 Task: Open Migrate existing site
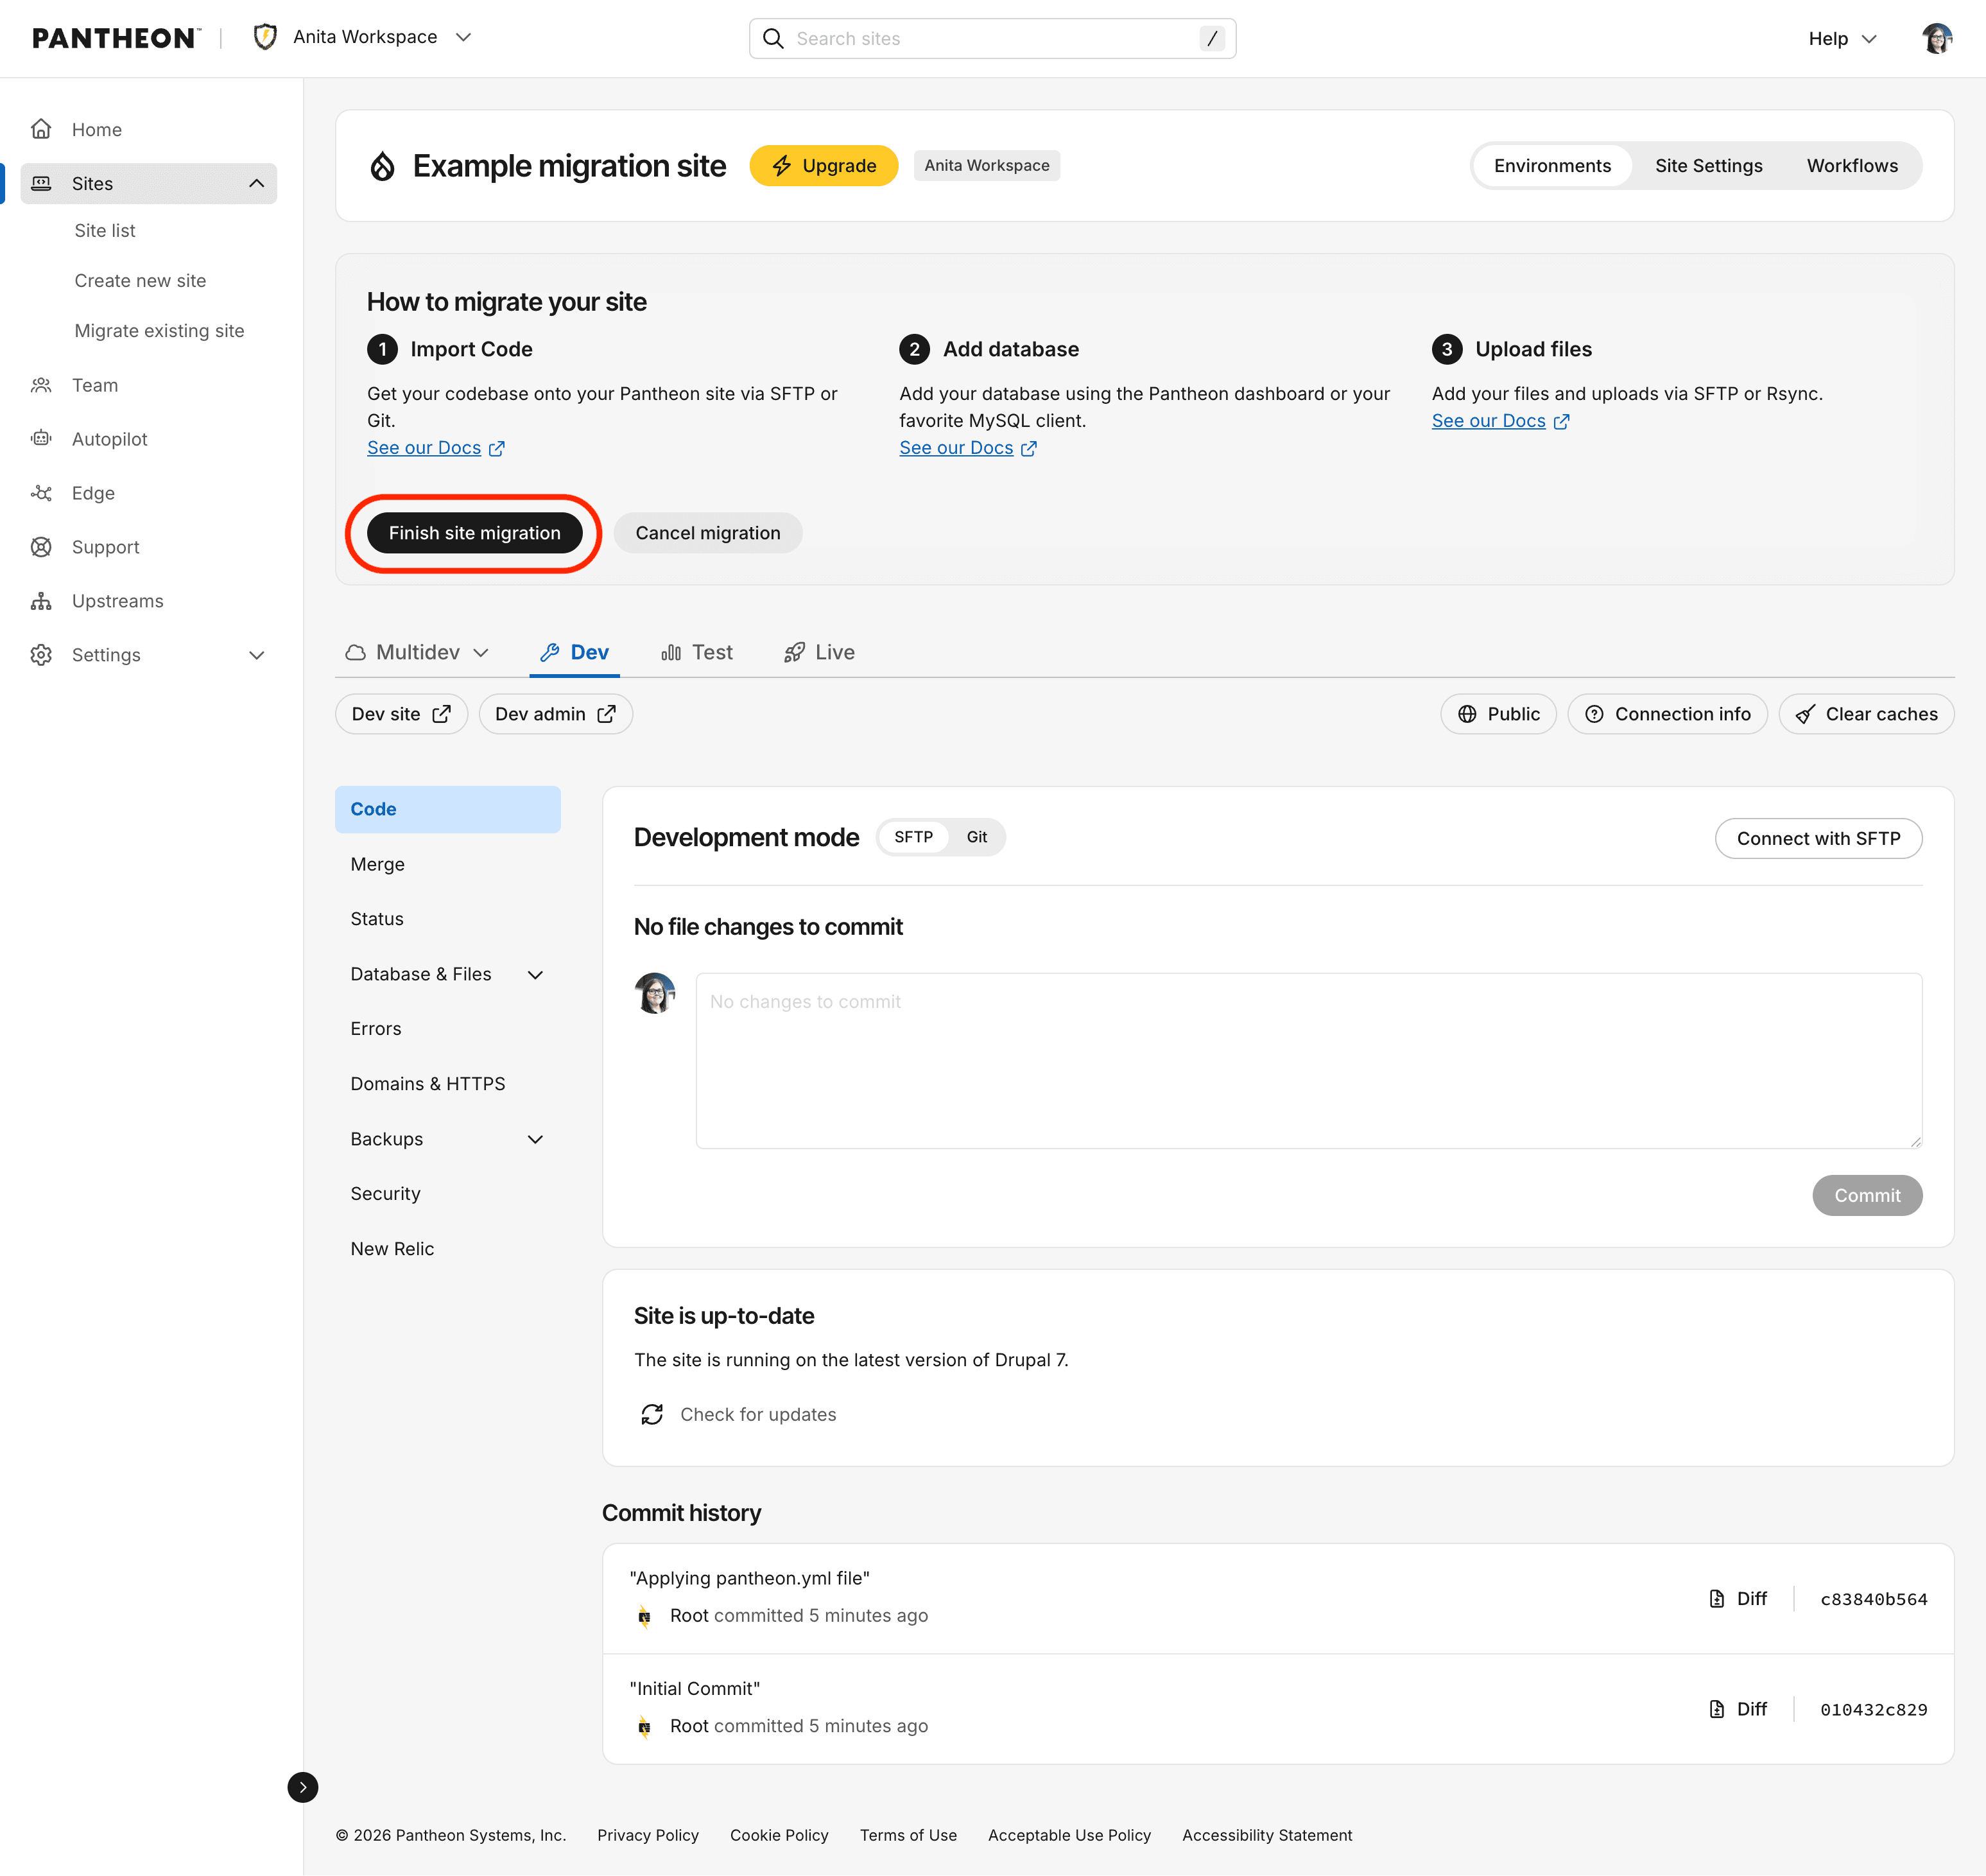coord(159,330)
